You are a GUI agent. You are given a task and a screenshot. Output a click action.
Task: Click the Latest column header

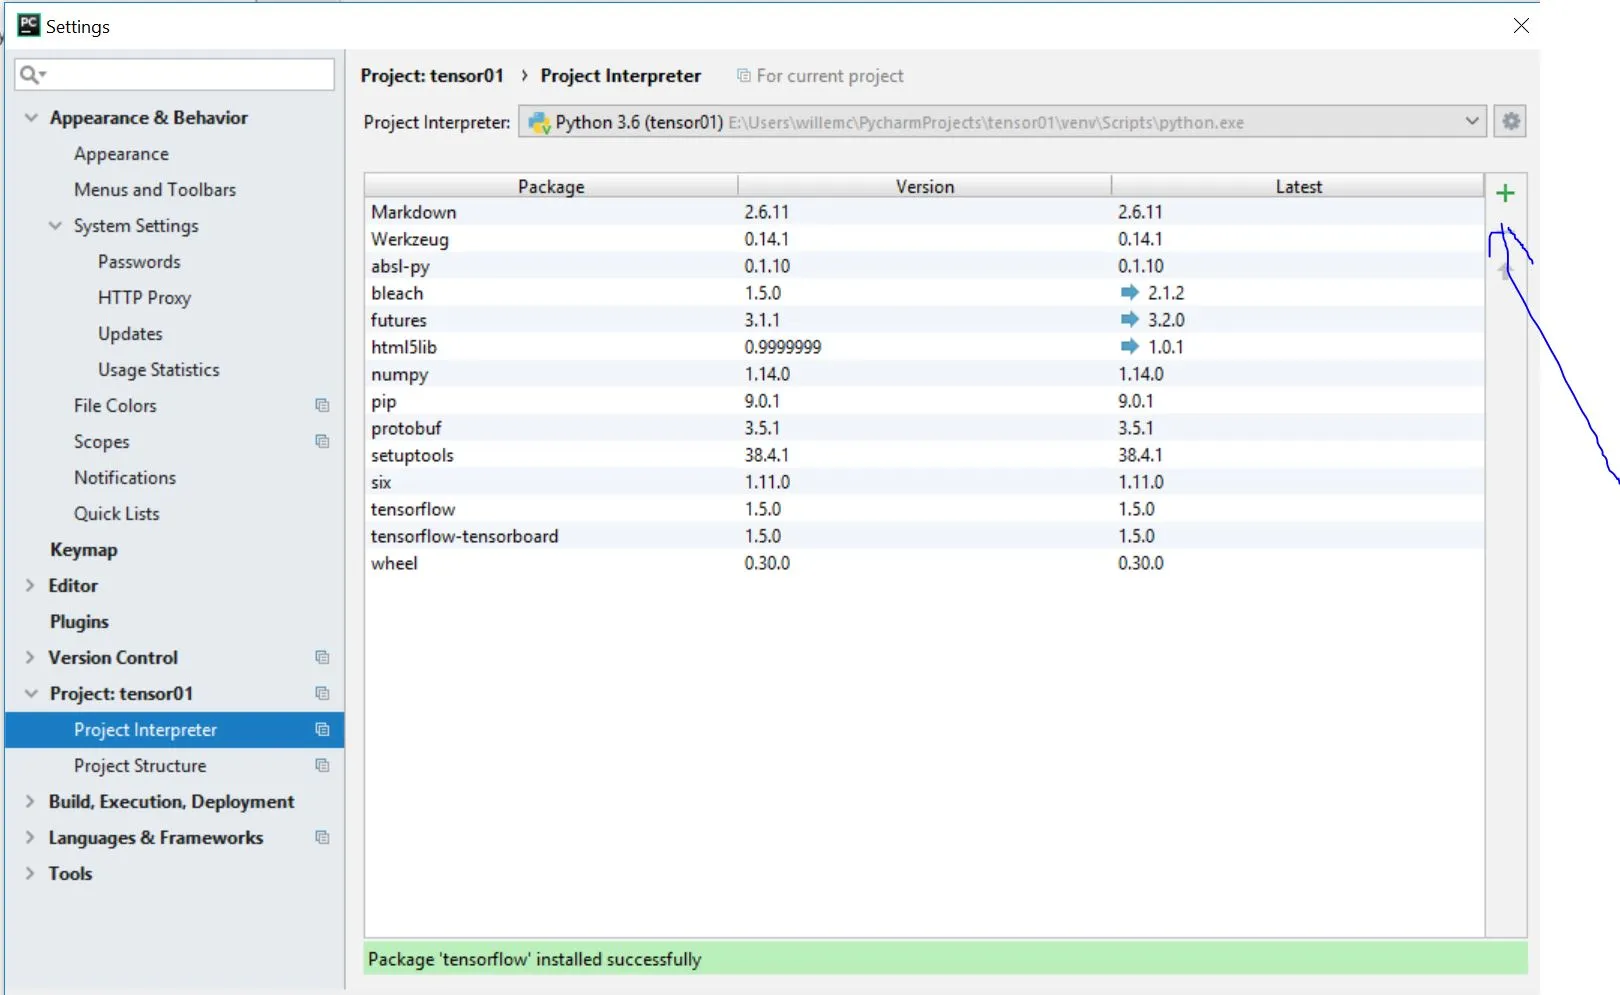(x=1298, y=186)
